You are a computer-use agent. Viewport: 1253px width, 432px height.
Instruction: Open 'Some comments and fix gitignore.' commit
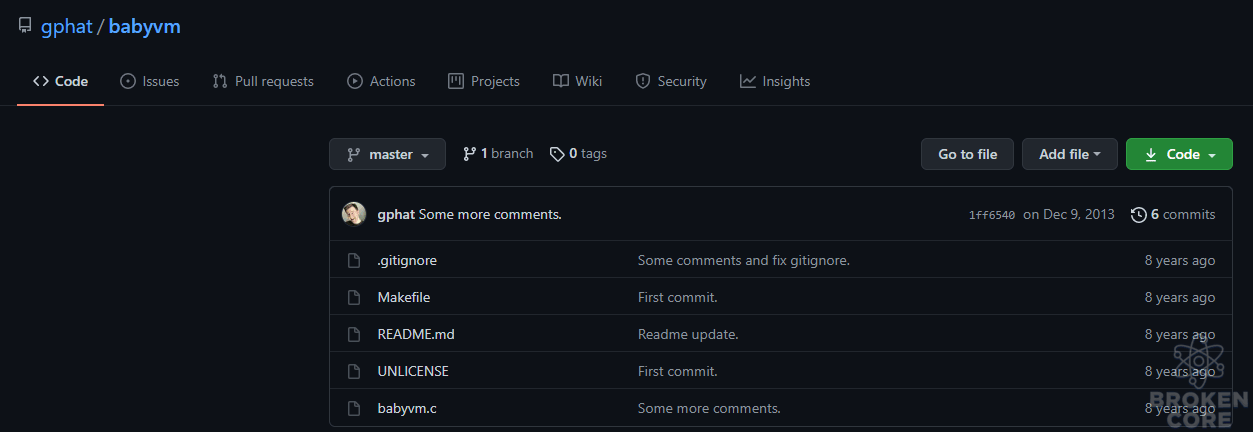(744, 260)
